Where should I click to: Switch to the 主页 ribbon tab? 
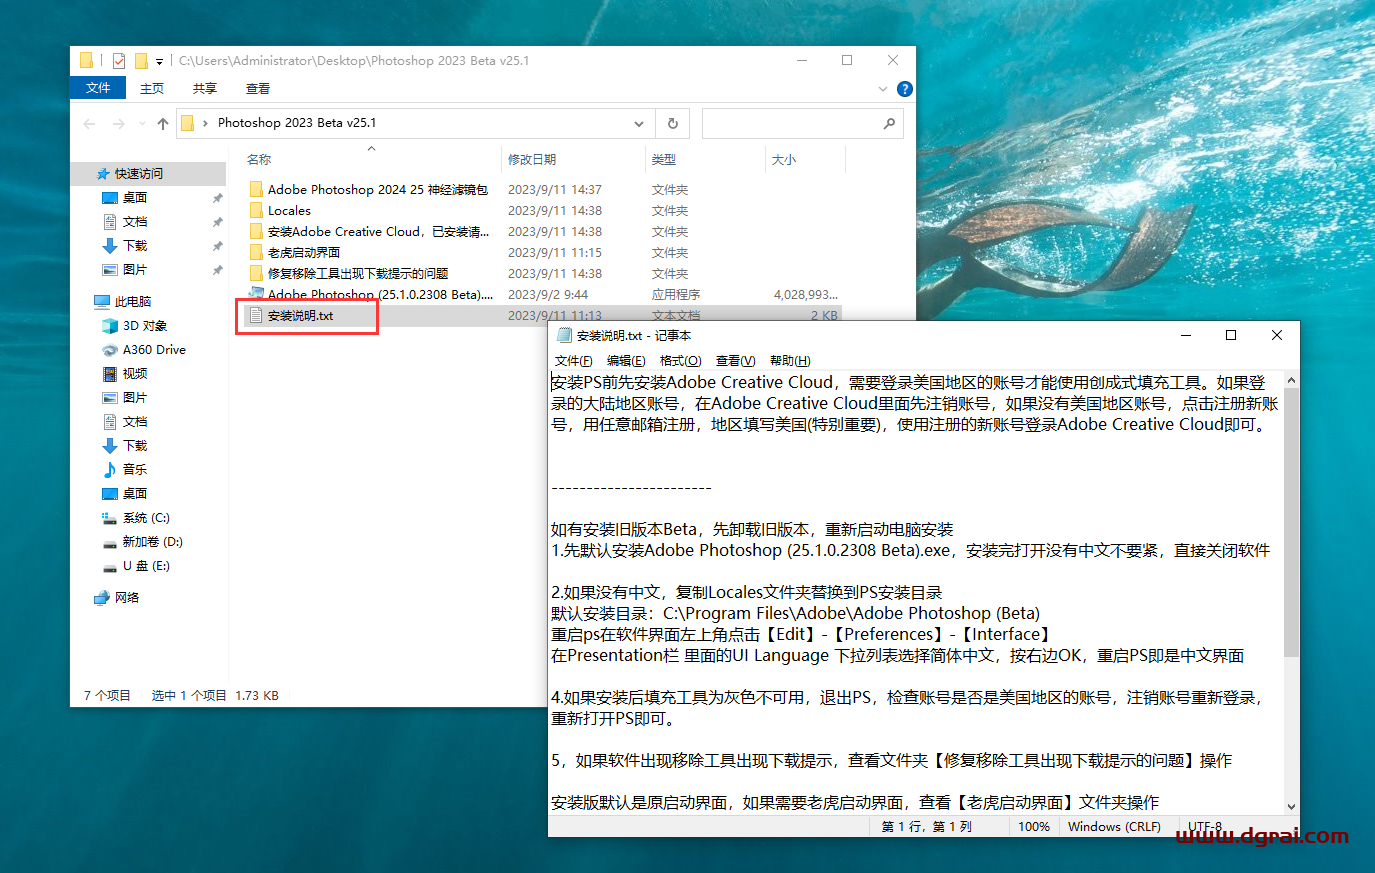pyautogui.click(x=152, y=88)
